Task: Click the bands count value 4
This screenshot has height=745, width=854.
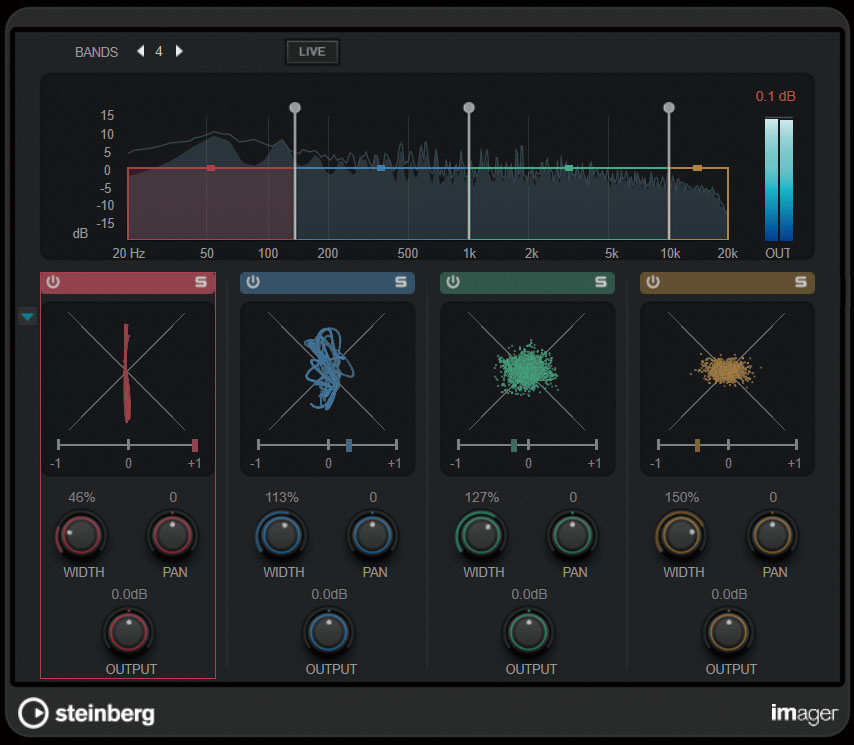Action: pyautogui.click(x=158, y=52)
